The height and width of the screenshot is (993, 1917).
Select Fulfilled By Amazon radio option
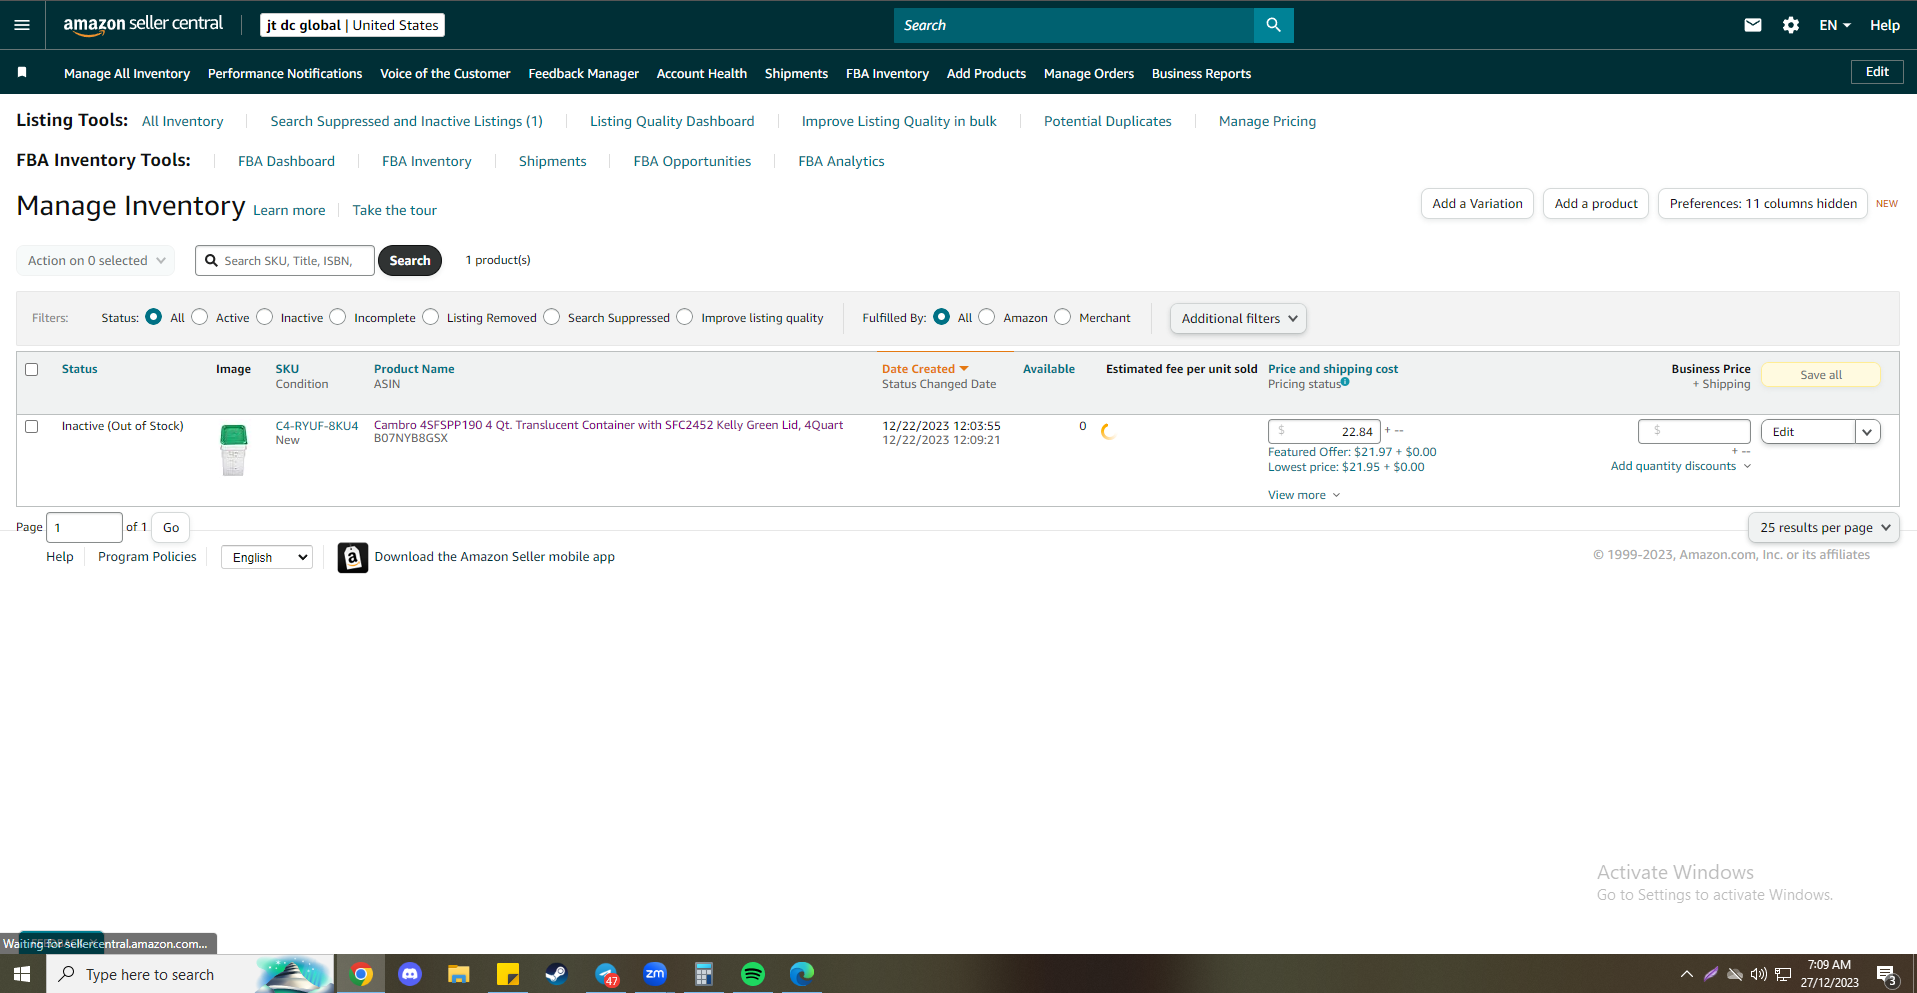coord(987,317)
